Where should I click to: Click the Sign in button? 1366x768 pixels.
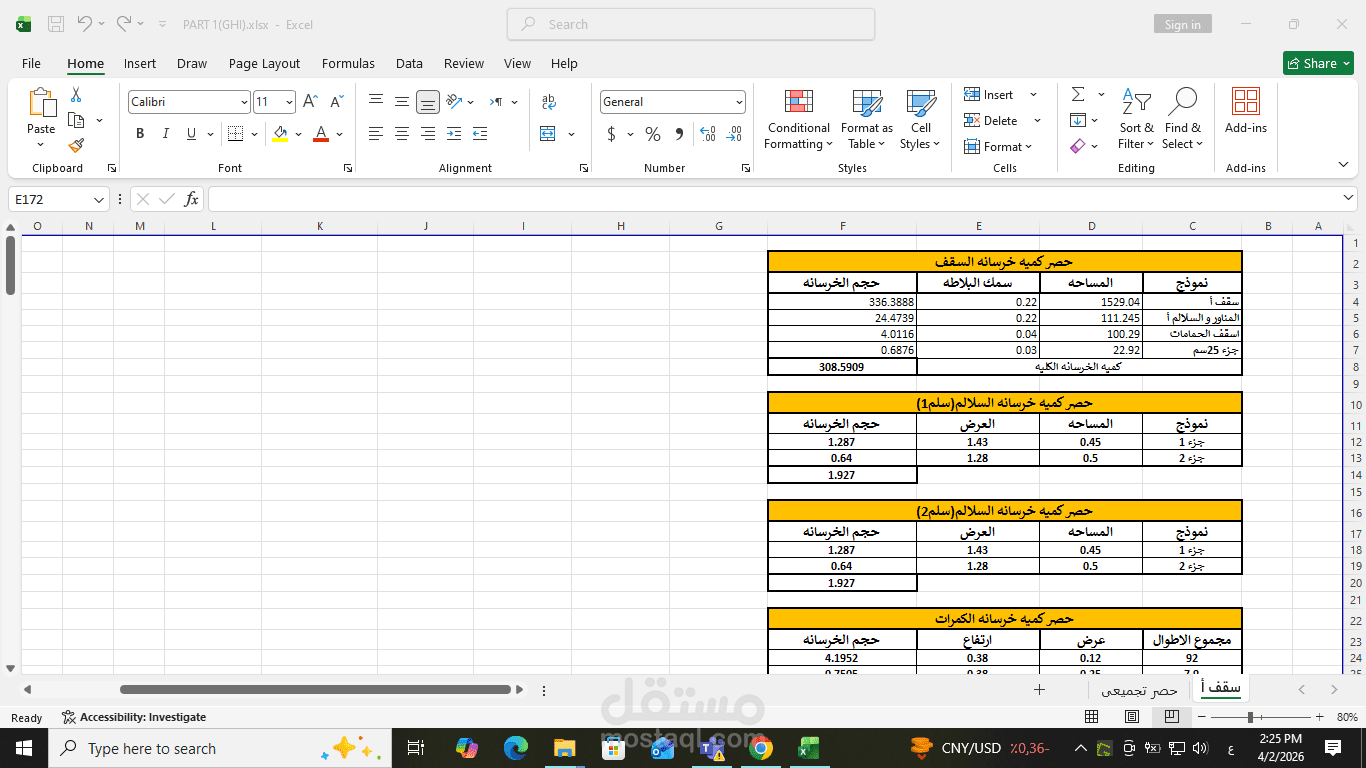point(1183,25)
